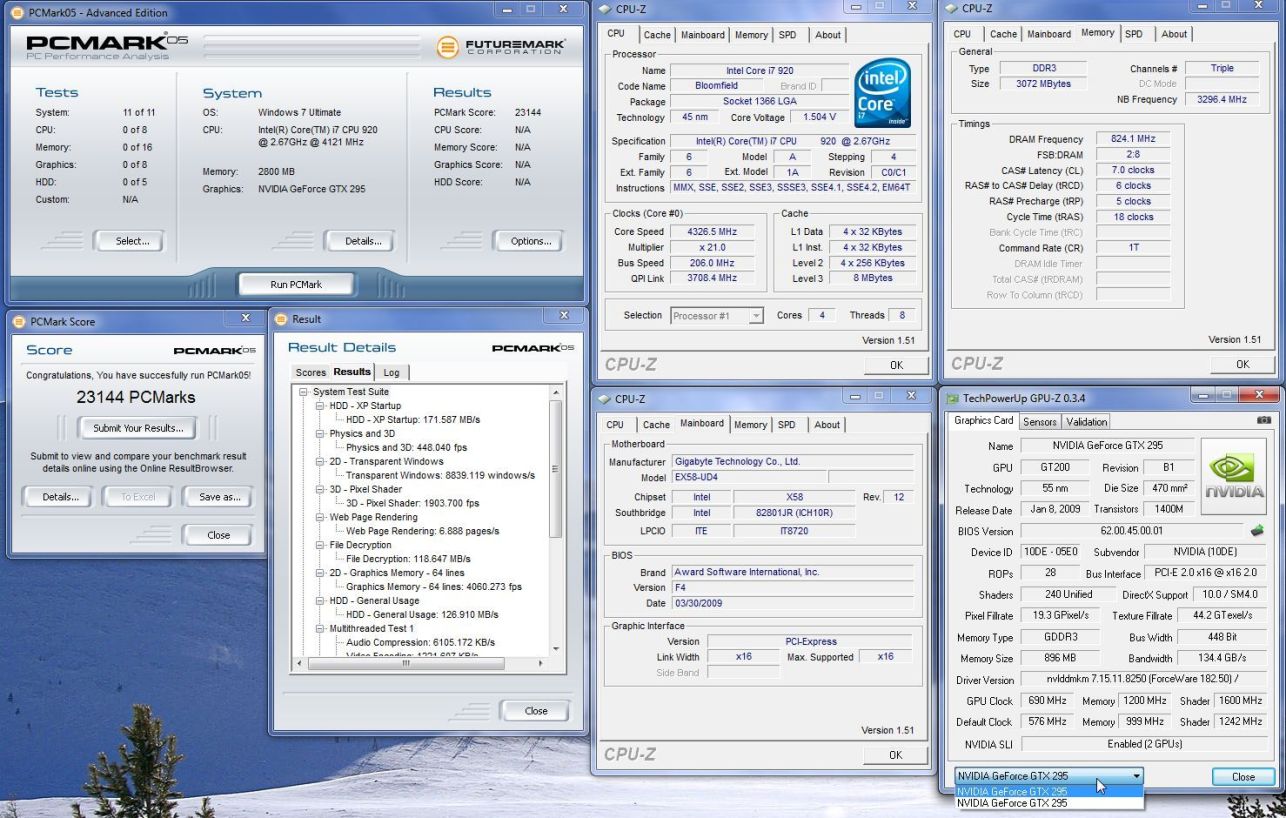
Task: Collapse the System Test Suite tree node
Action: (x=304, y=392)
